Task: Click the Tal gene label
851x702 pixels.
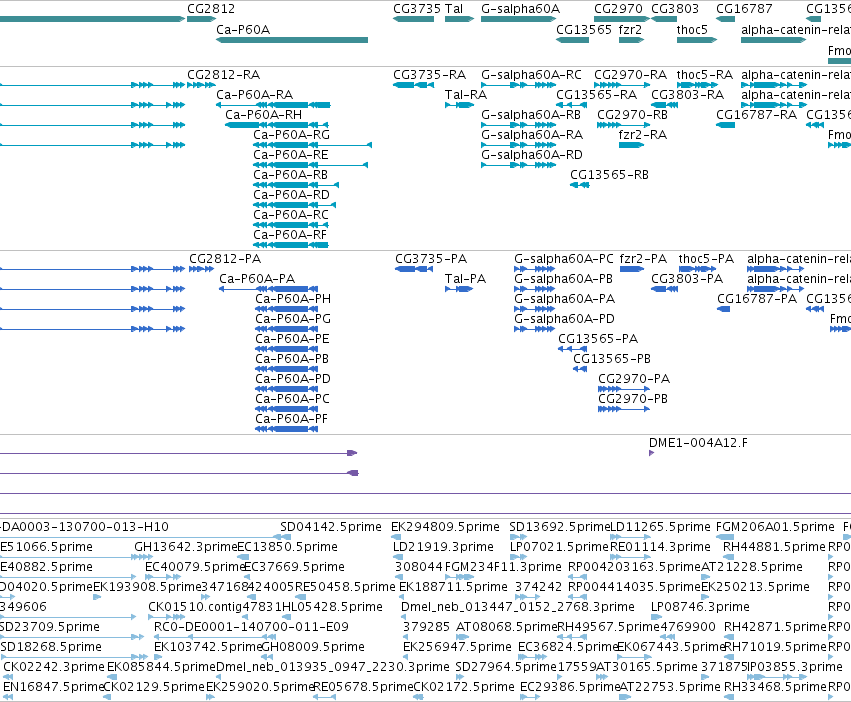Action: pyautogui.click(x=454, y=9)
